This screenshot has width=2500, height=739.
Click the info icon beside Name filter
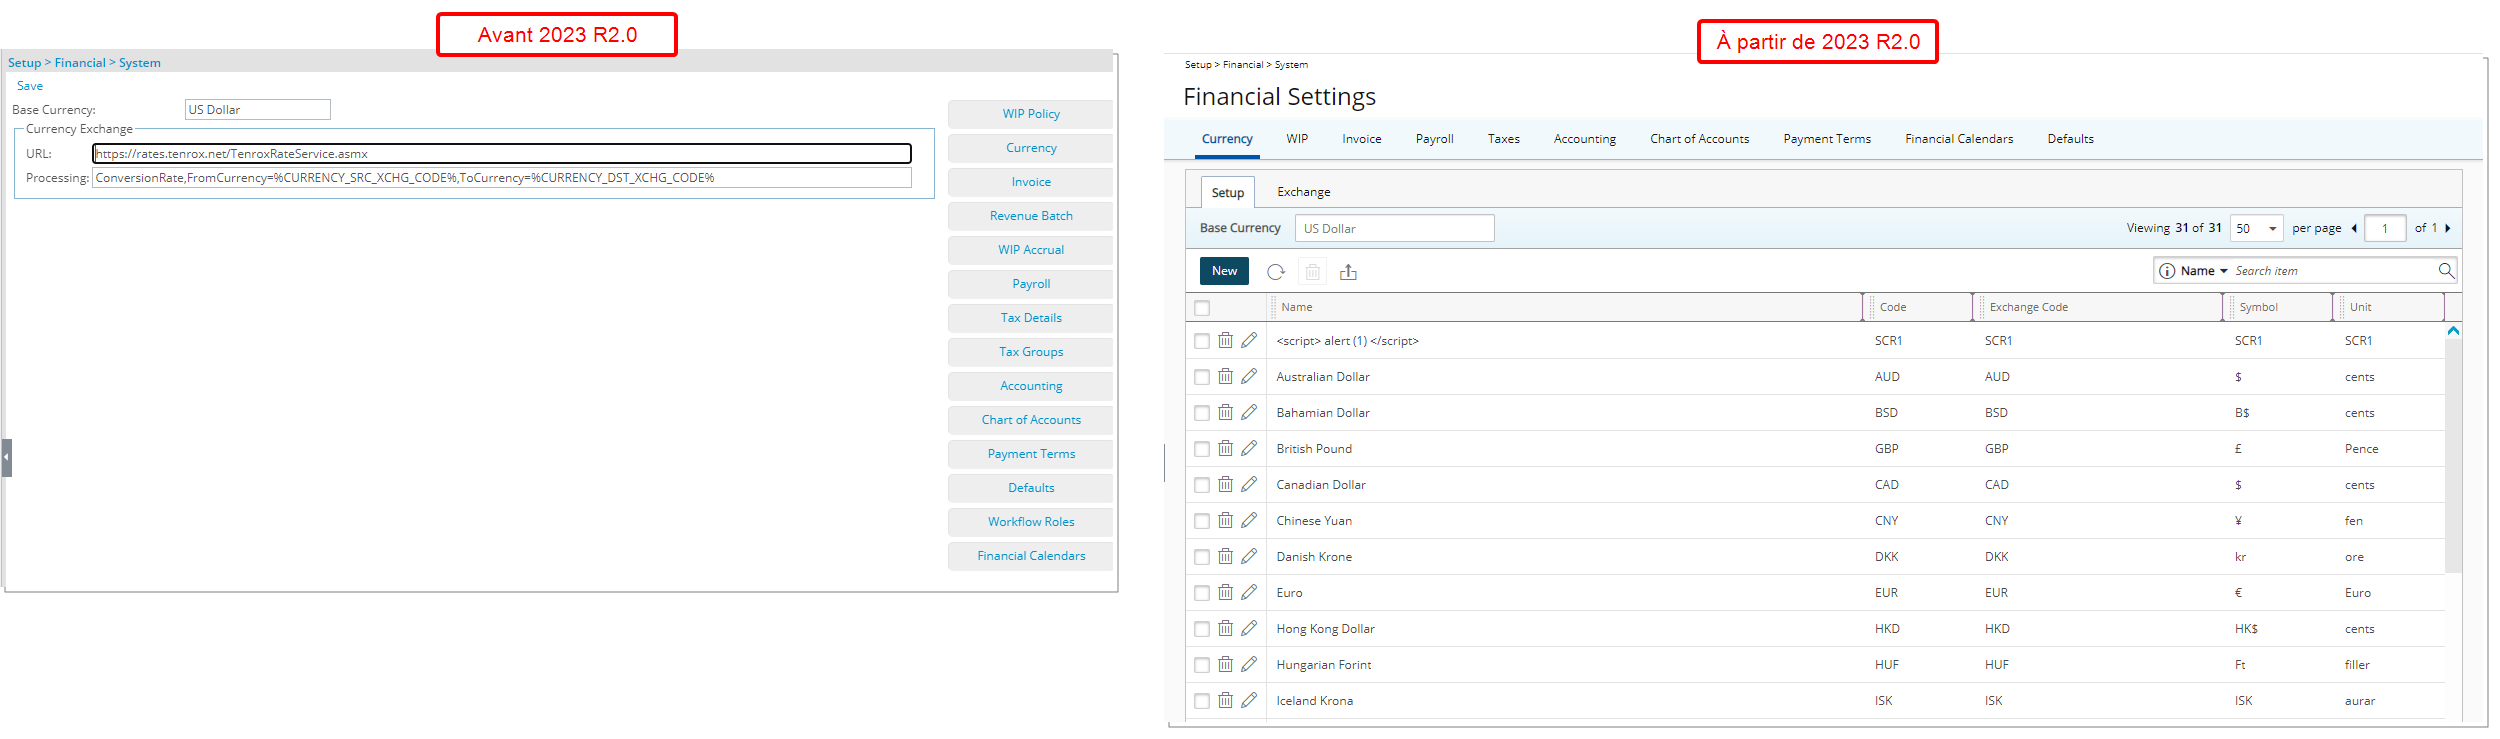[x=2167, y=271]
